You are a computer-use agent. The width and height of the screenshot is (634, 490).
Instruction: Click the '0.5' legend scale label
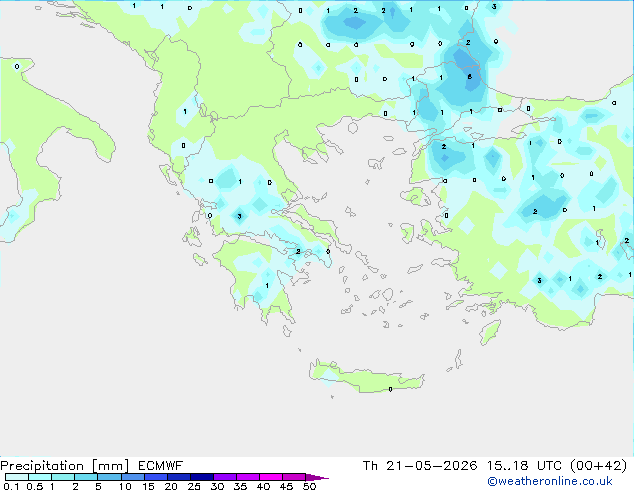click(x=35, y=486)
